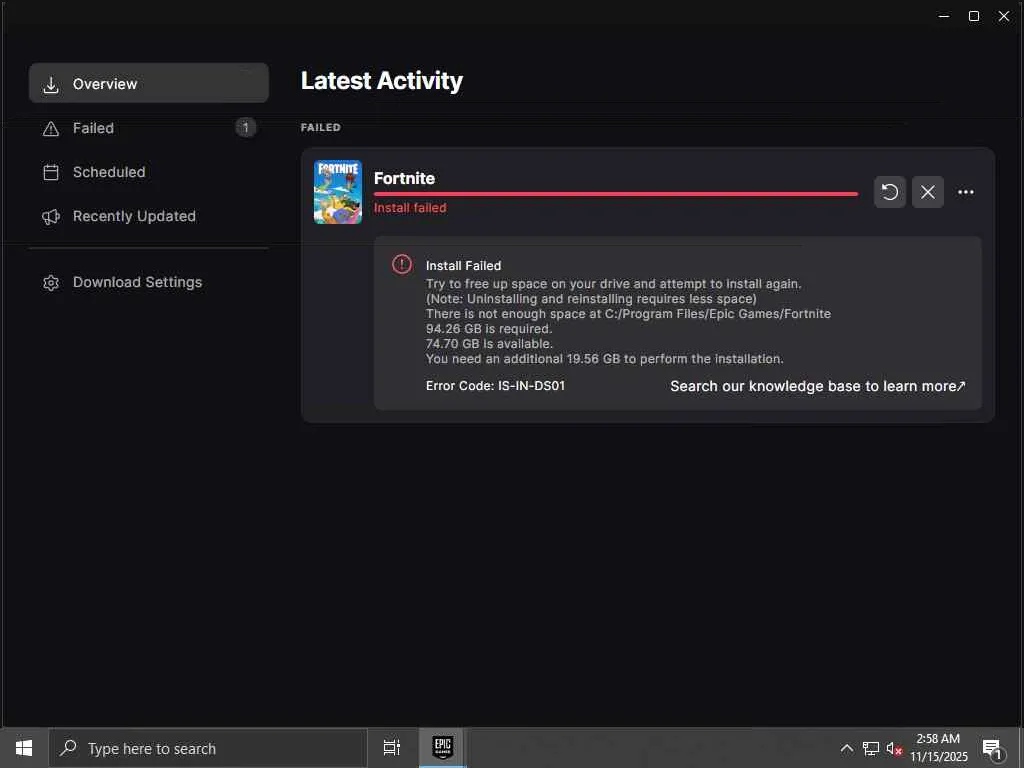This screenshot has height=768, width=1024.
Task: Open Download Settings
Action: coord(149,282)
